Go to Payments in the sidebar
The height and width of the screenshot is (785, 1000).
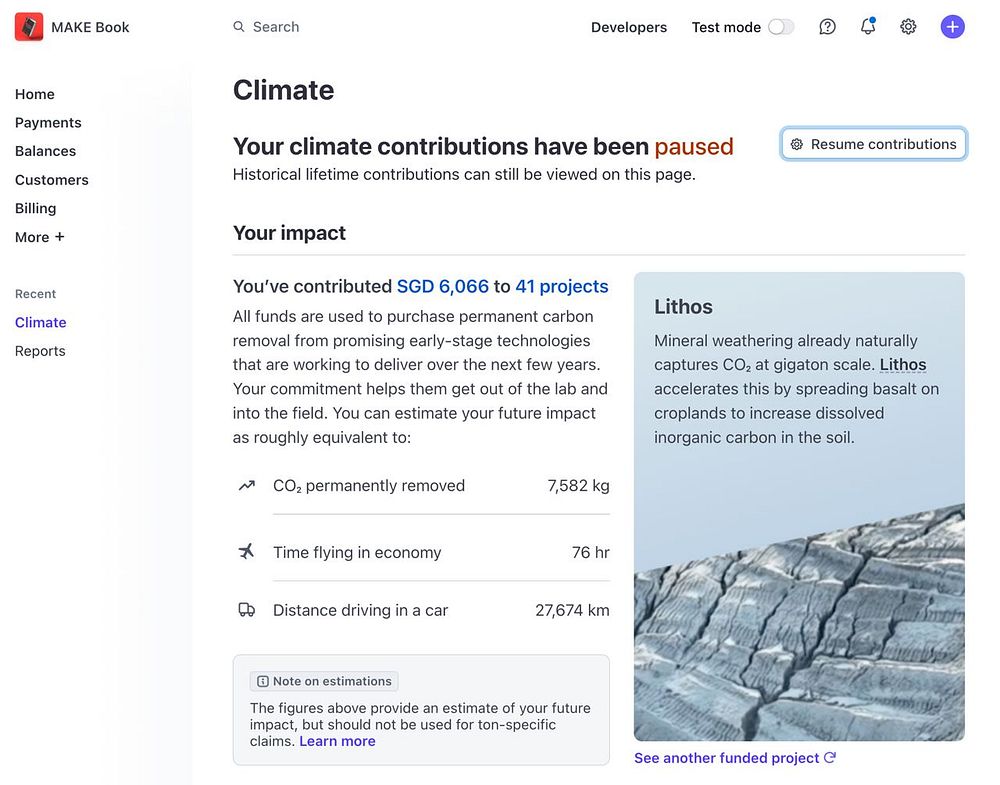(48, 122)
